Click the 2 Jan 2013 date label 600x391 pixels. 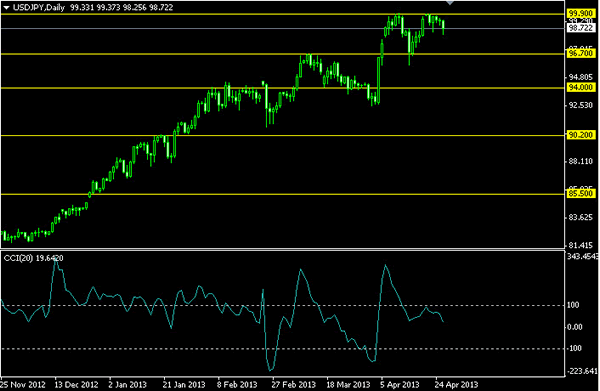click(127, 384)
